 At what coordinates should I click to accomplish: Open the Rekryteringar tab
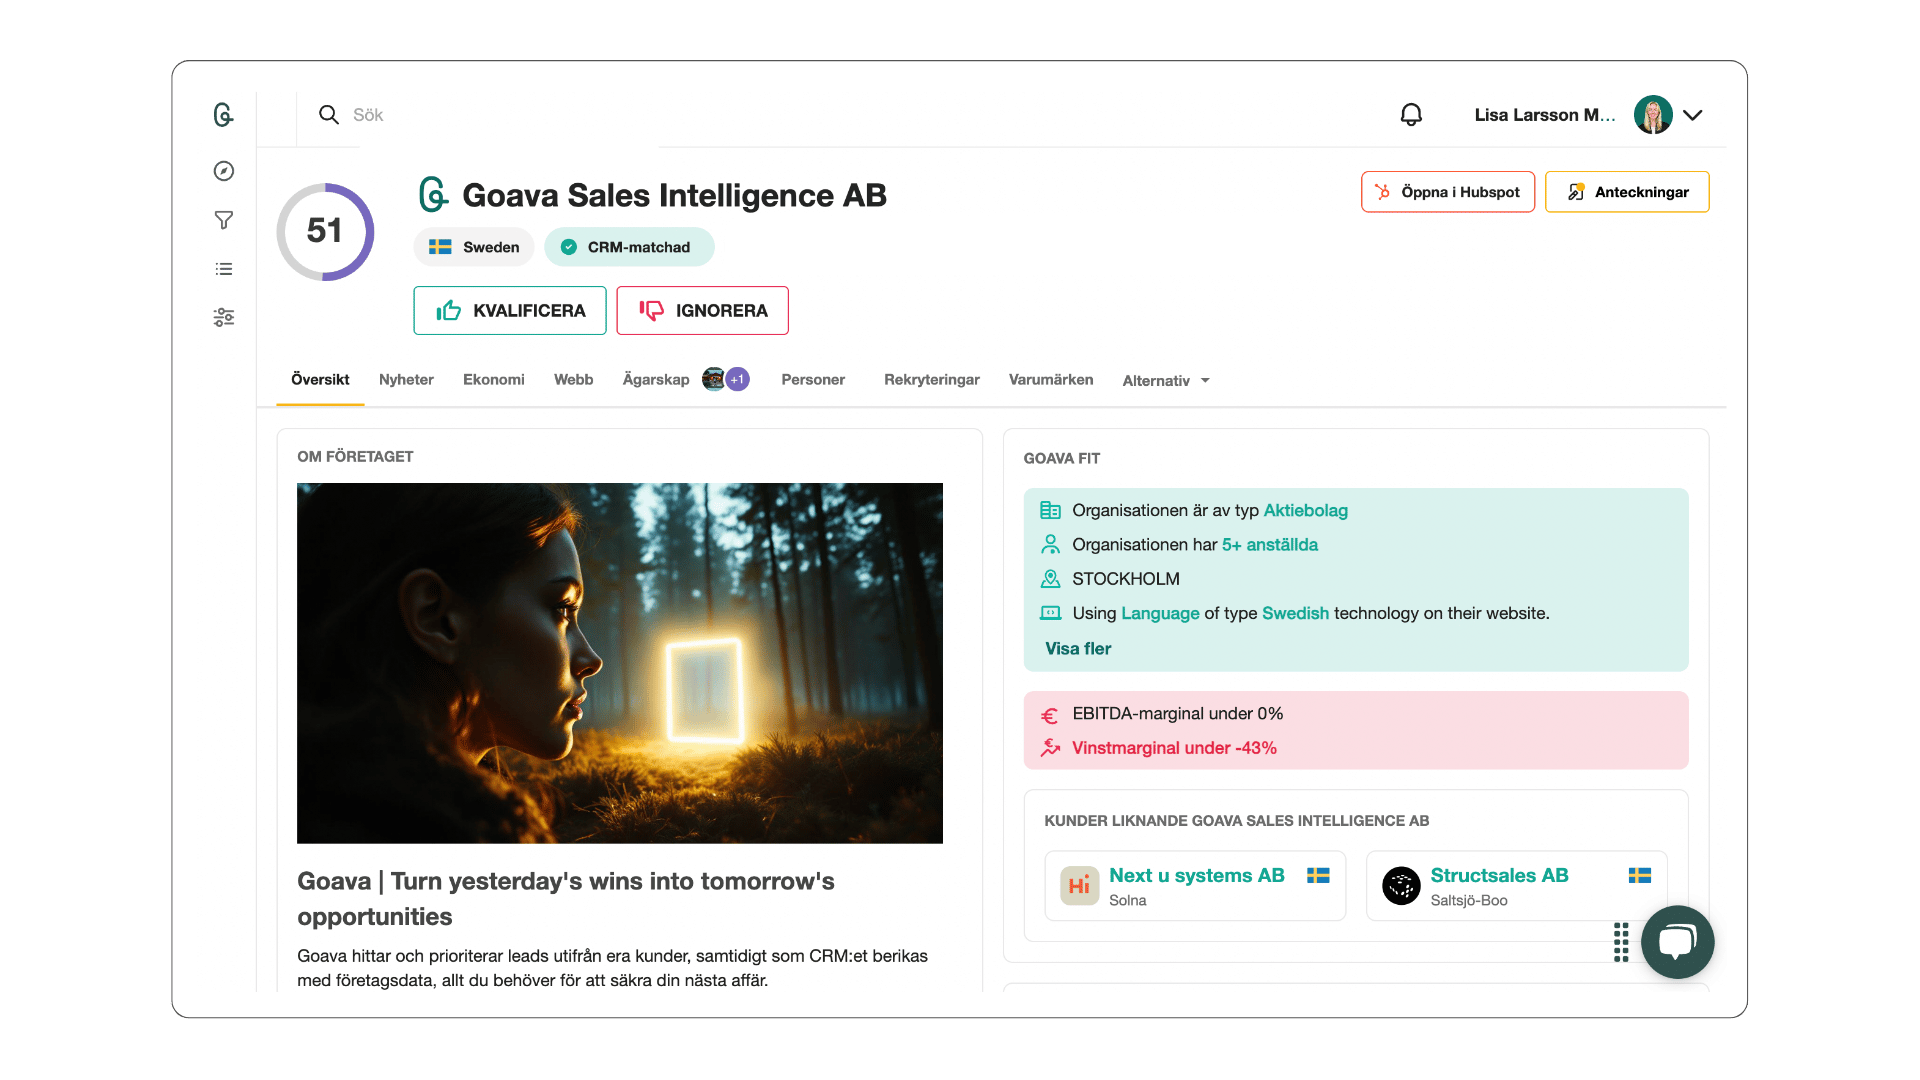coord(932,380)
